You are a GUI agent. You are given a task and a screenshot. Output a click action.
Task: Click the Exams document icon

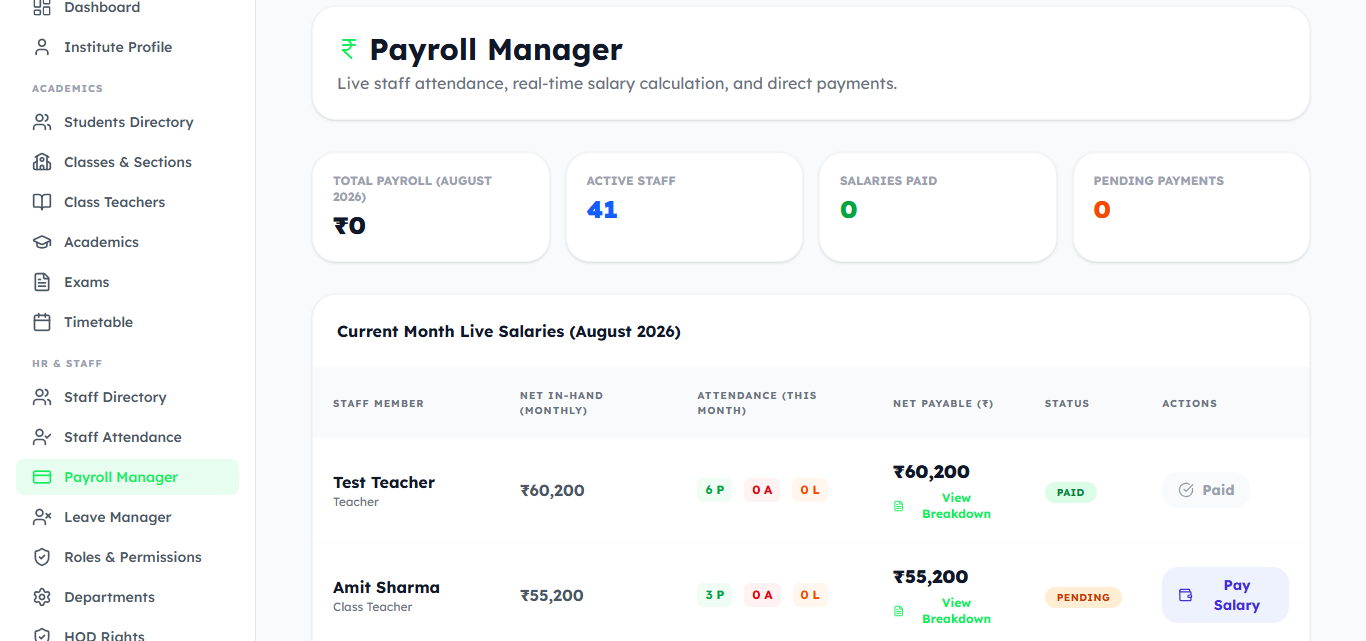(42, 282)
